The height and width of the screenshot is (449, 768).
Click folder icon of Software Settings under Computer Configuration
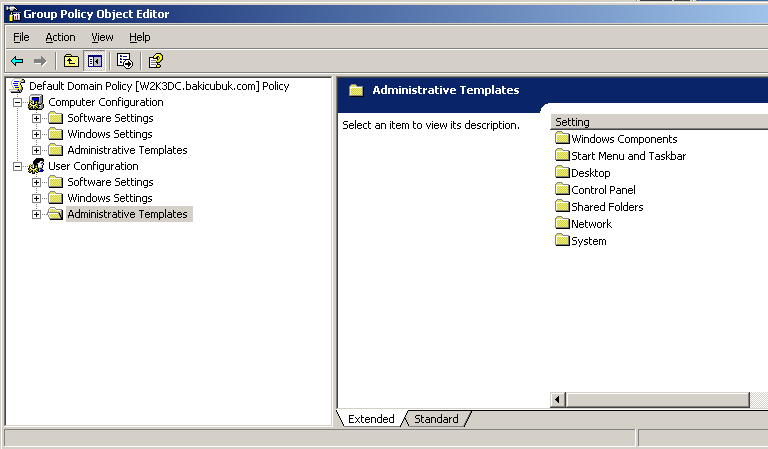coord(56,118)
